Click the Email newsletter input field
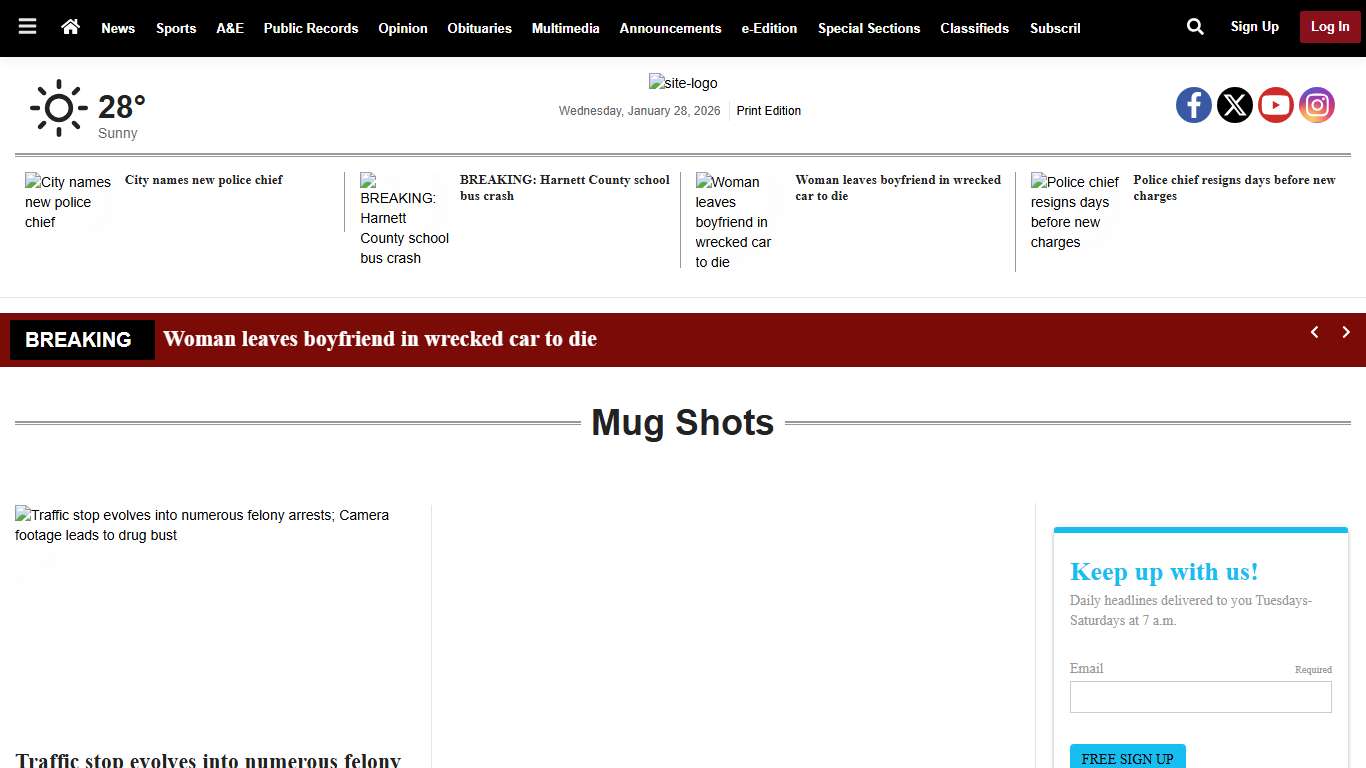 tap(1200, 697)
